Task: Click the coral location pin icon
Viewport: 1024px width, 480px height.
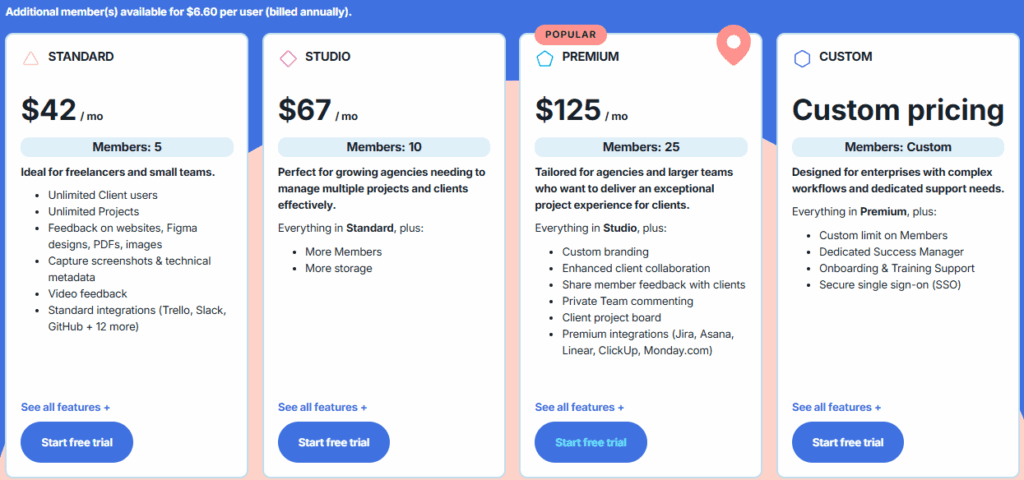Action: (x=733, y=45)
